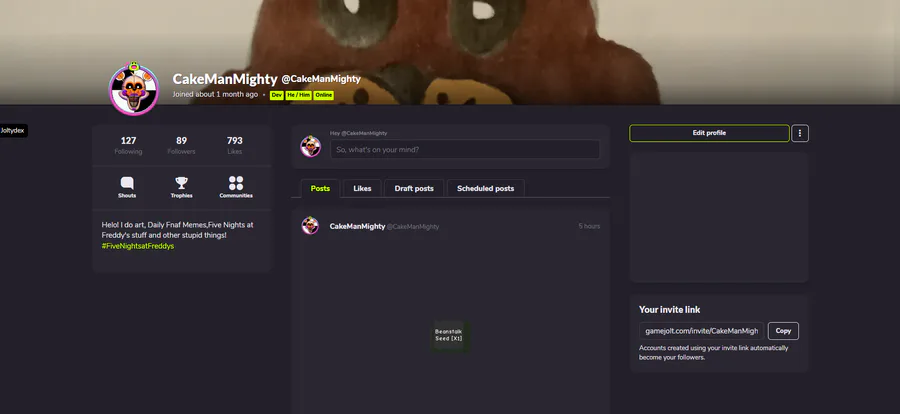The image size is (900, 414).
Task: Click the Edit profile button
Action: (709, 133)
